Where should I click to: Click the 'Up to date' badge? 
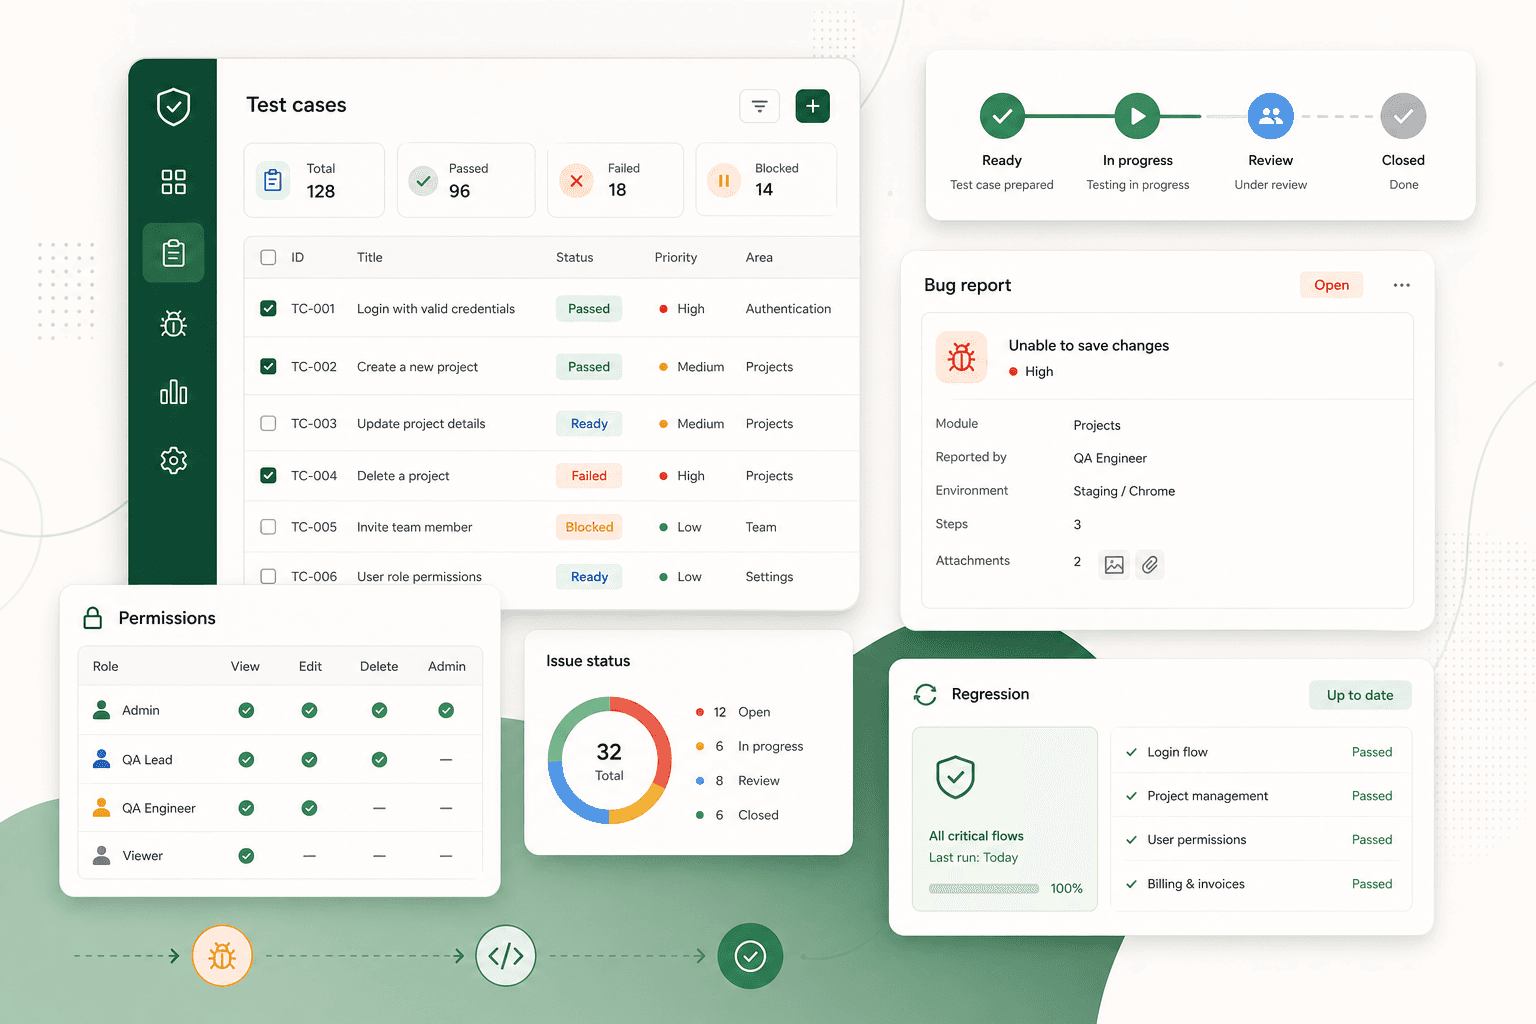click(1360, 695)
